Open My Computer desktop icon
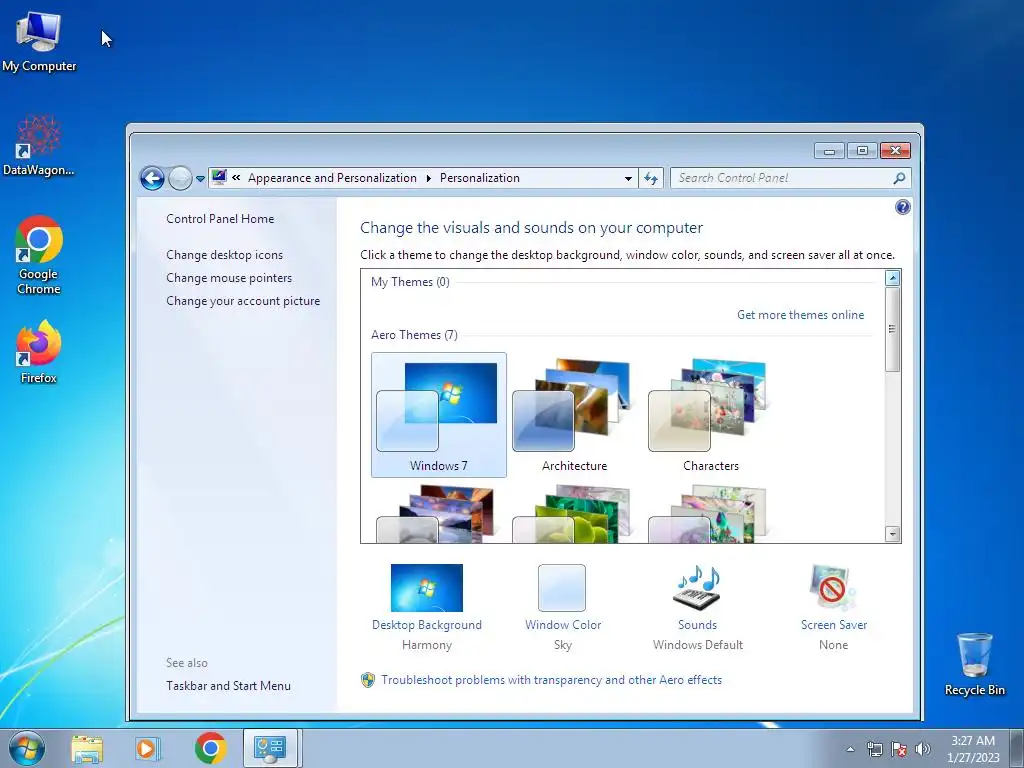Screen dimensions: 1024x768 (x=39, y=42)
